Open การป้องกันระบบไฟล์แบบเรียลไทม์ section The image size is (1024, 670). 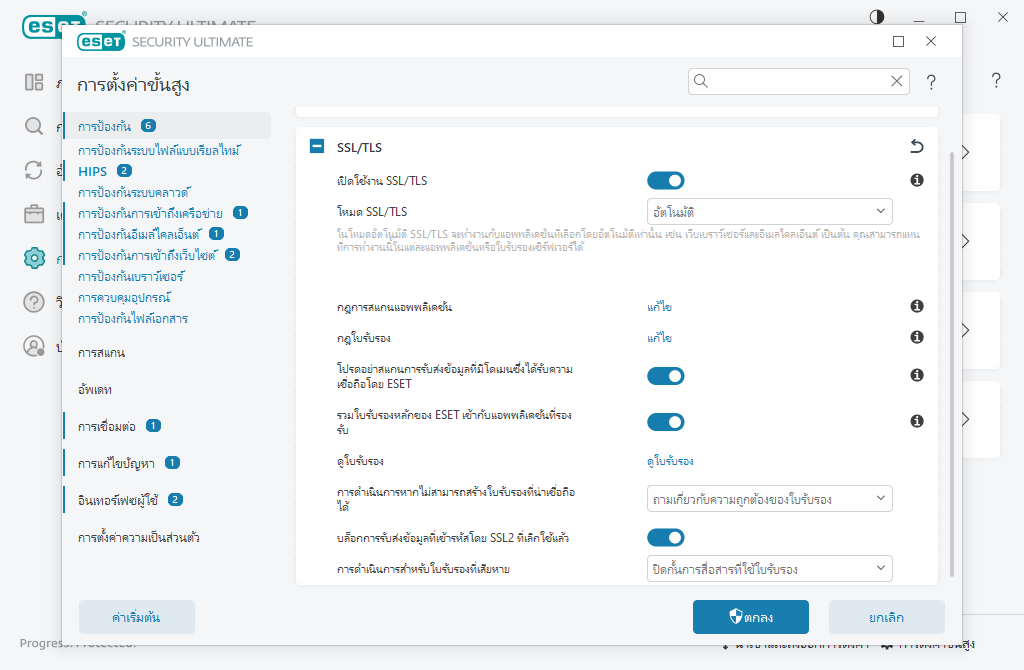coord(159,150)
